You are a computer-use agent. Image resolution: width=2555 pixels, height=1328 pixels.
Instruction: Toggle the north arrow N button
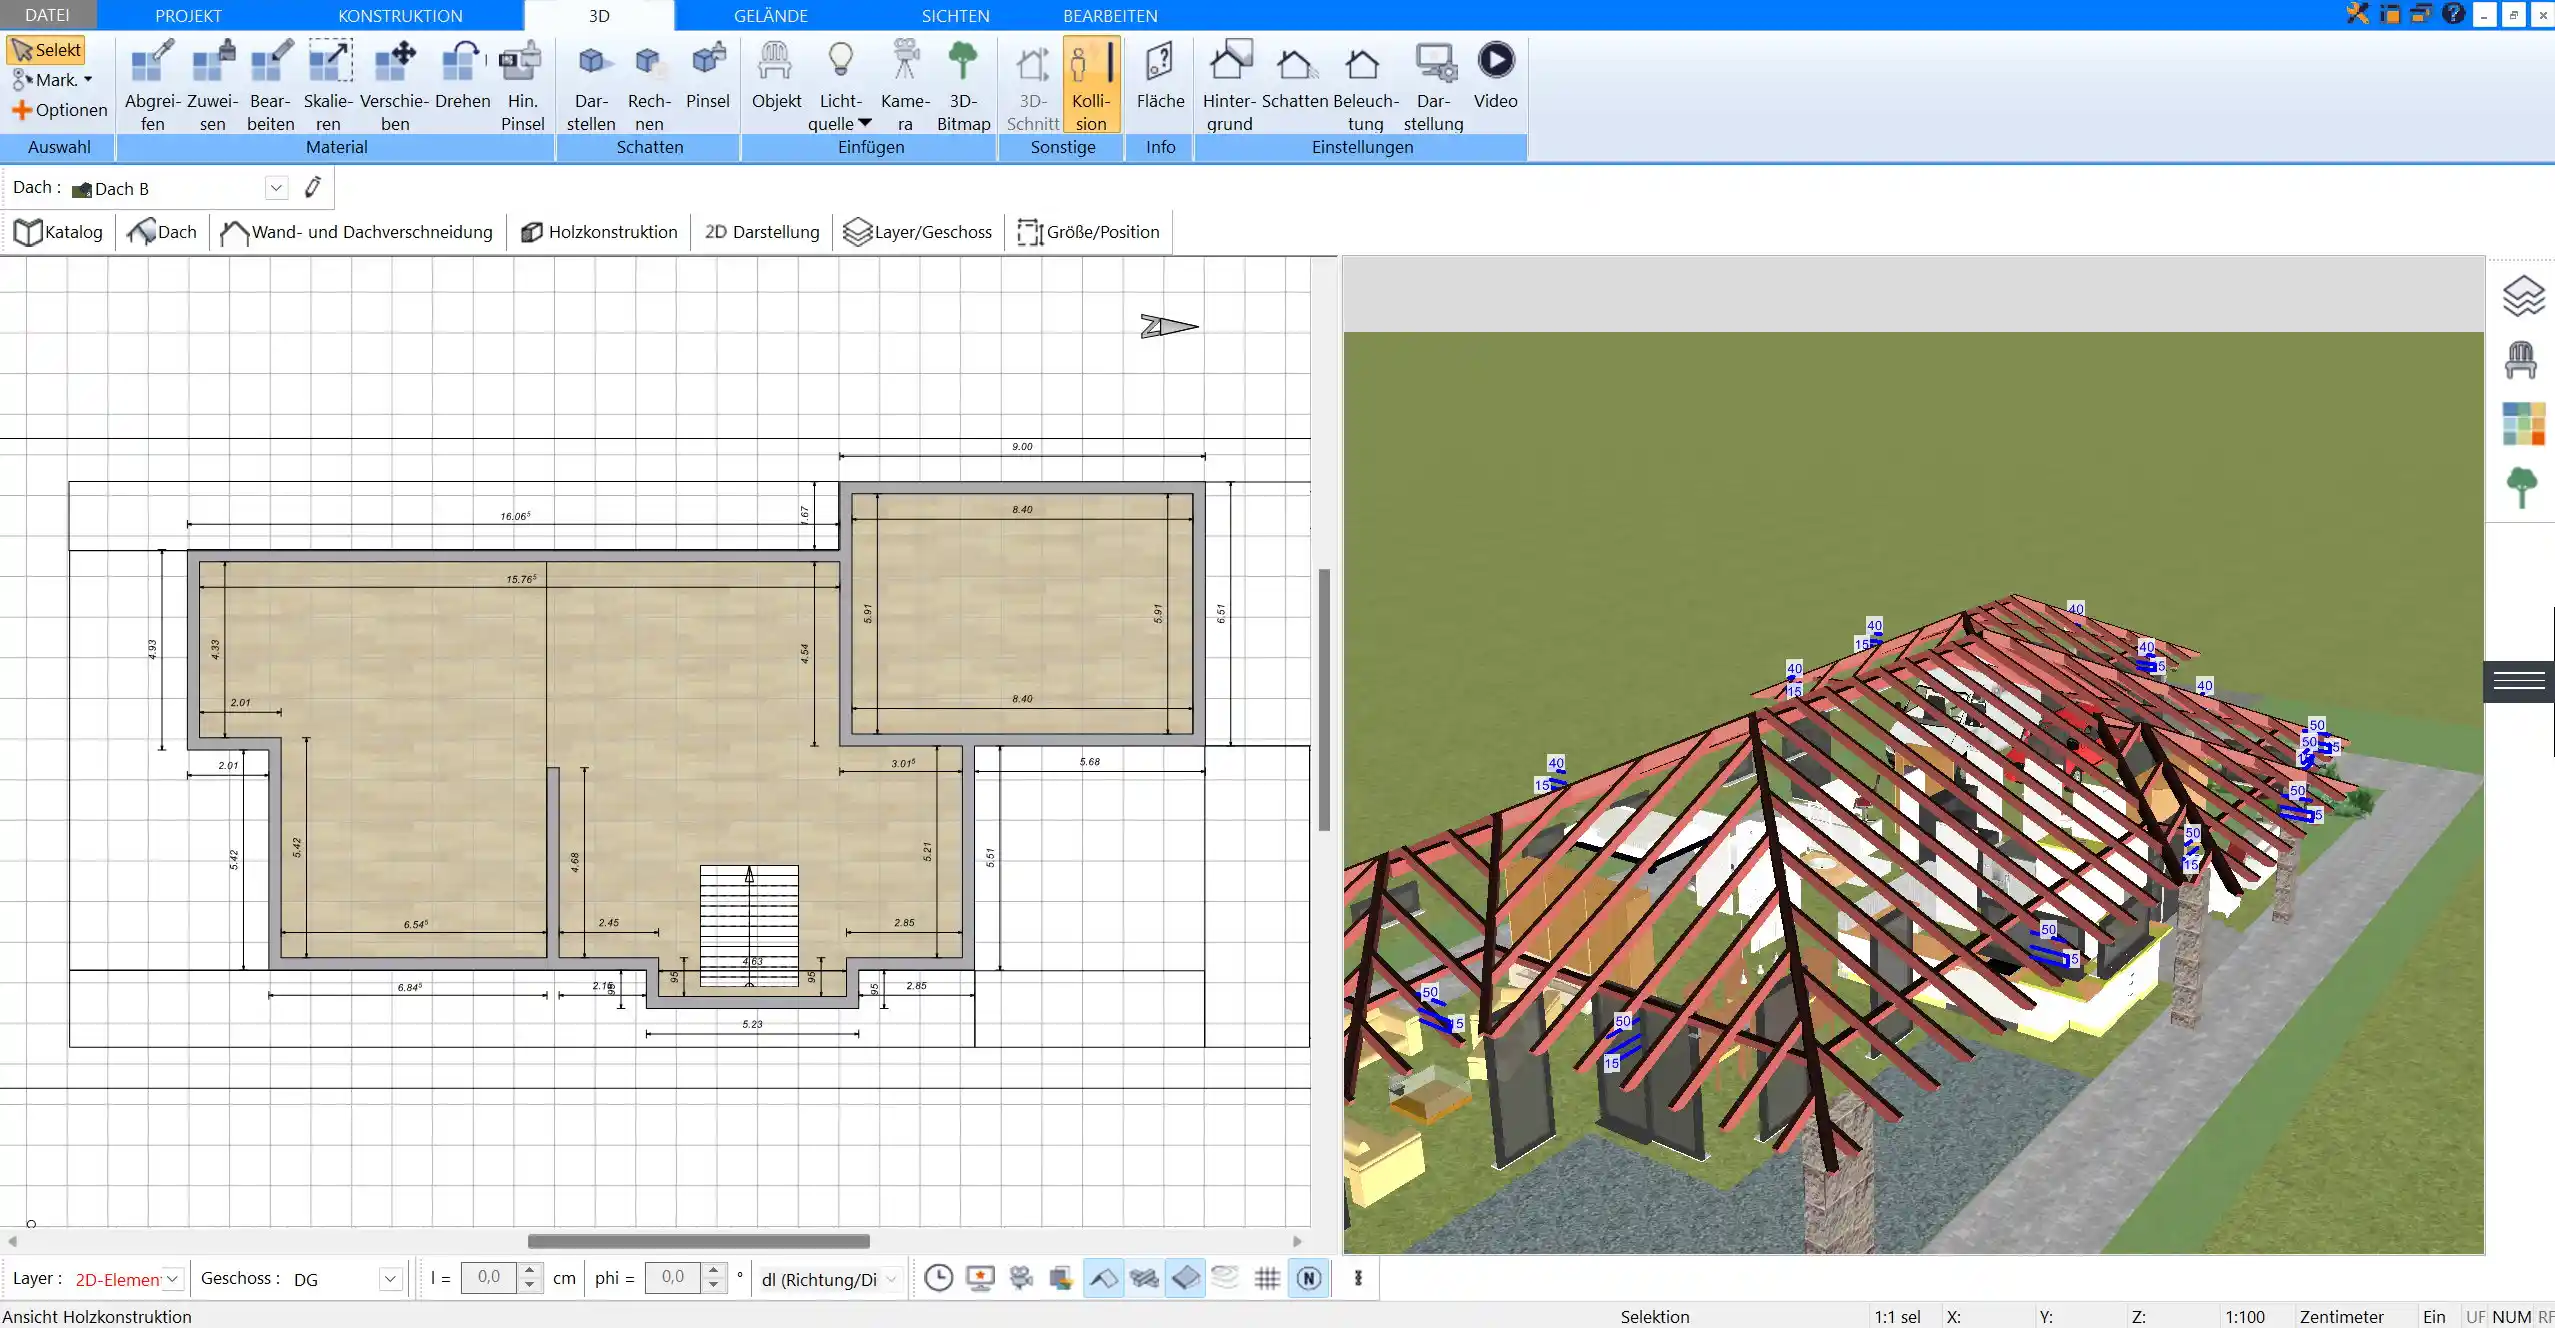click(x=1309, y=1278)
